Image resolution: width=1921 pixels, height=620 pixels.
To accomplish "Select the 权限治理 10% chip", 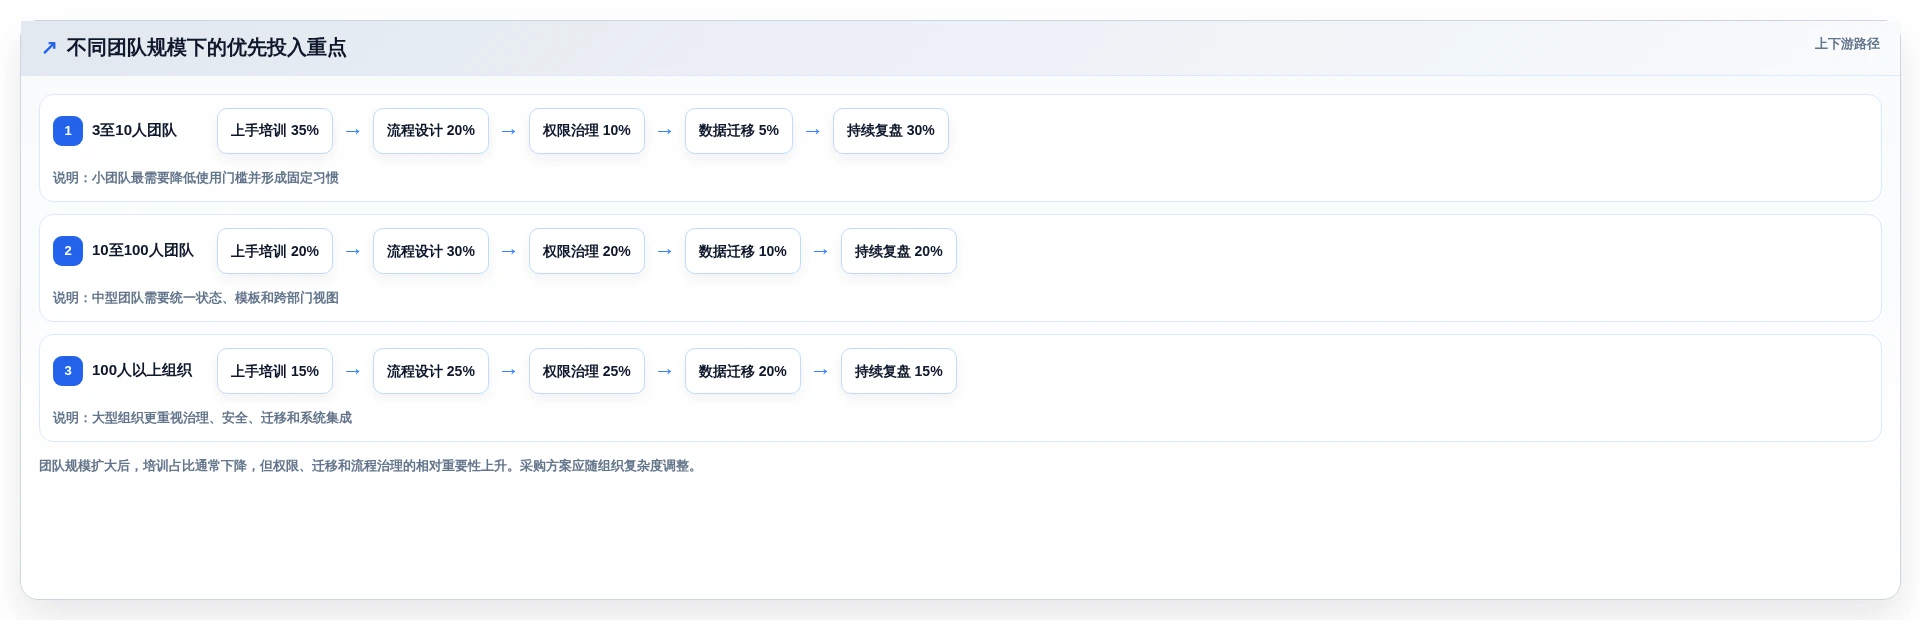I will tap(587, 131).
